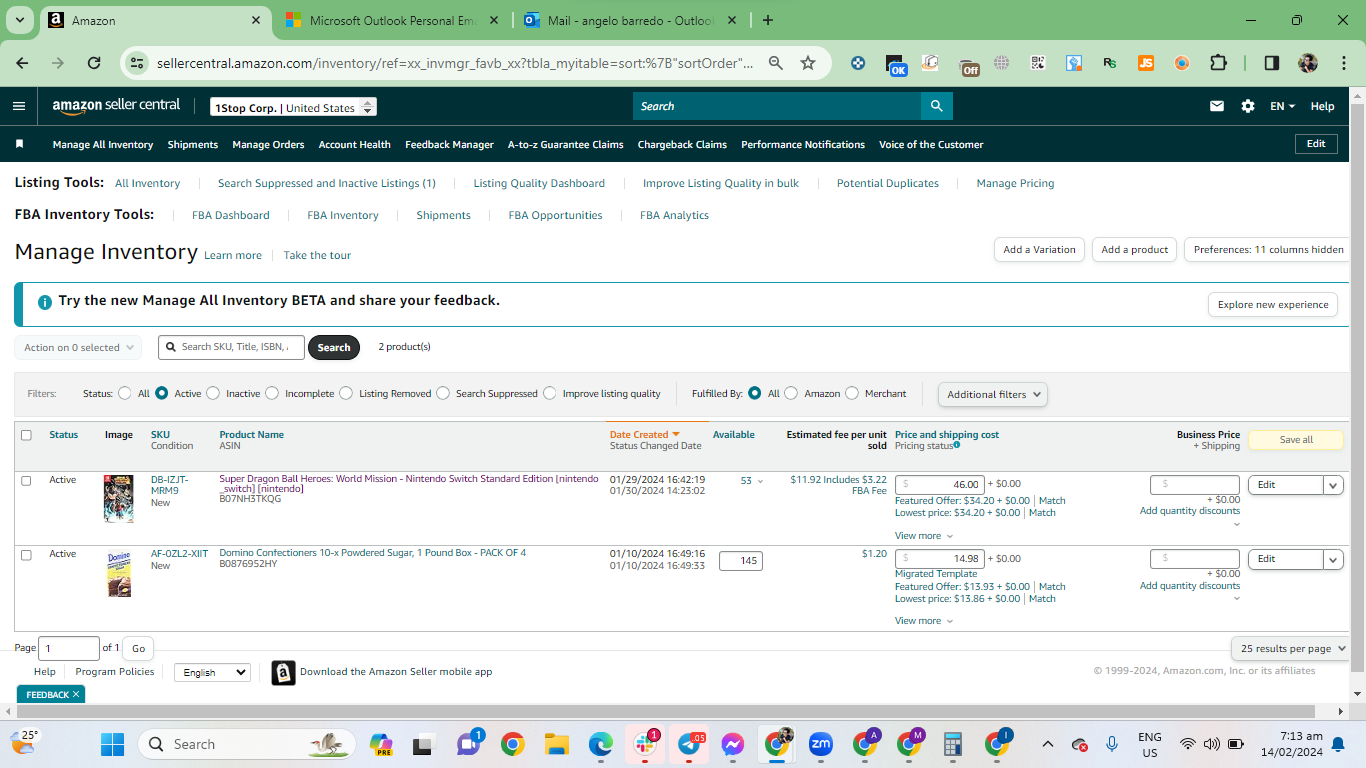Open the Chrome three-dot menu
Screen dimensions: 1366x768
point(1342,63)
